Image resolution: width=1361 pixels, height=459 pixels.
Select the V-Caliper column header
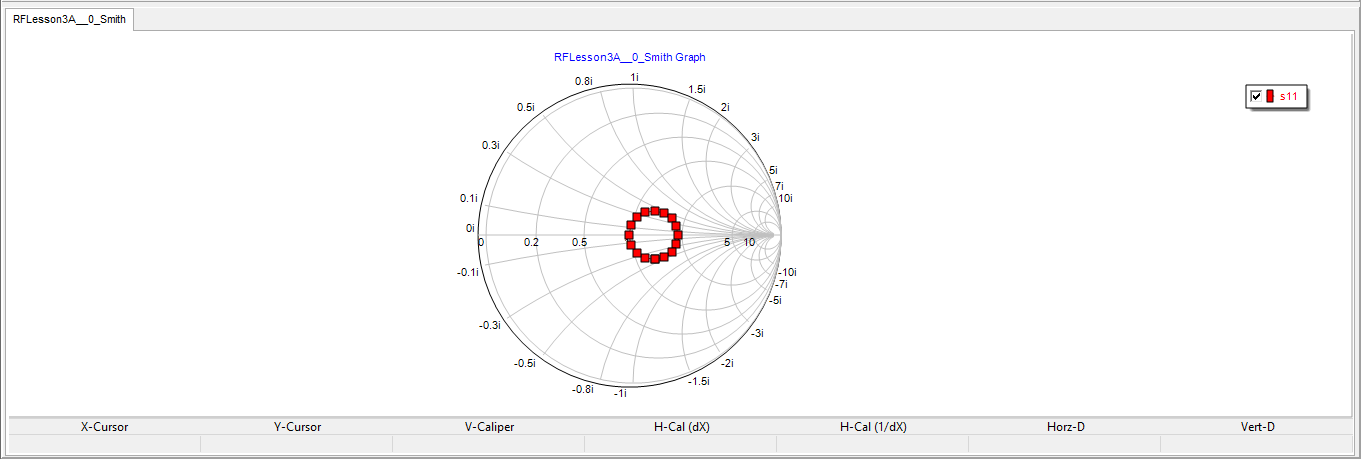(x=489, y=427)
